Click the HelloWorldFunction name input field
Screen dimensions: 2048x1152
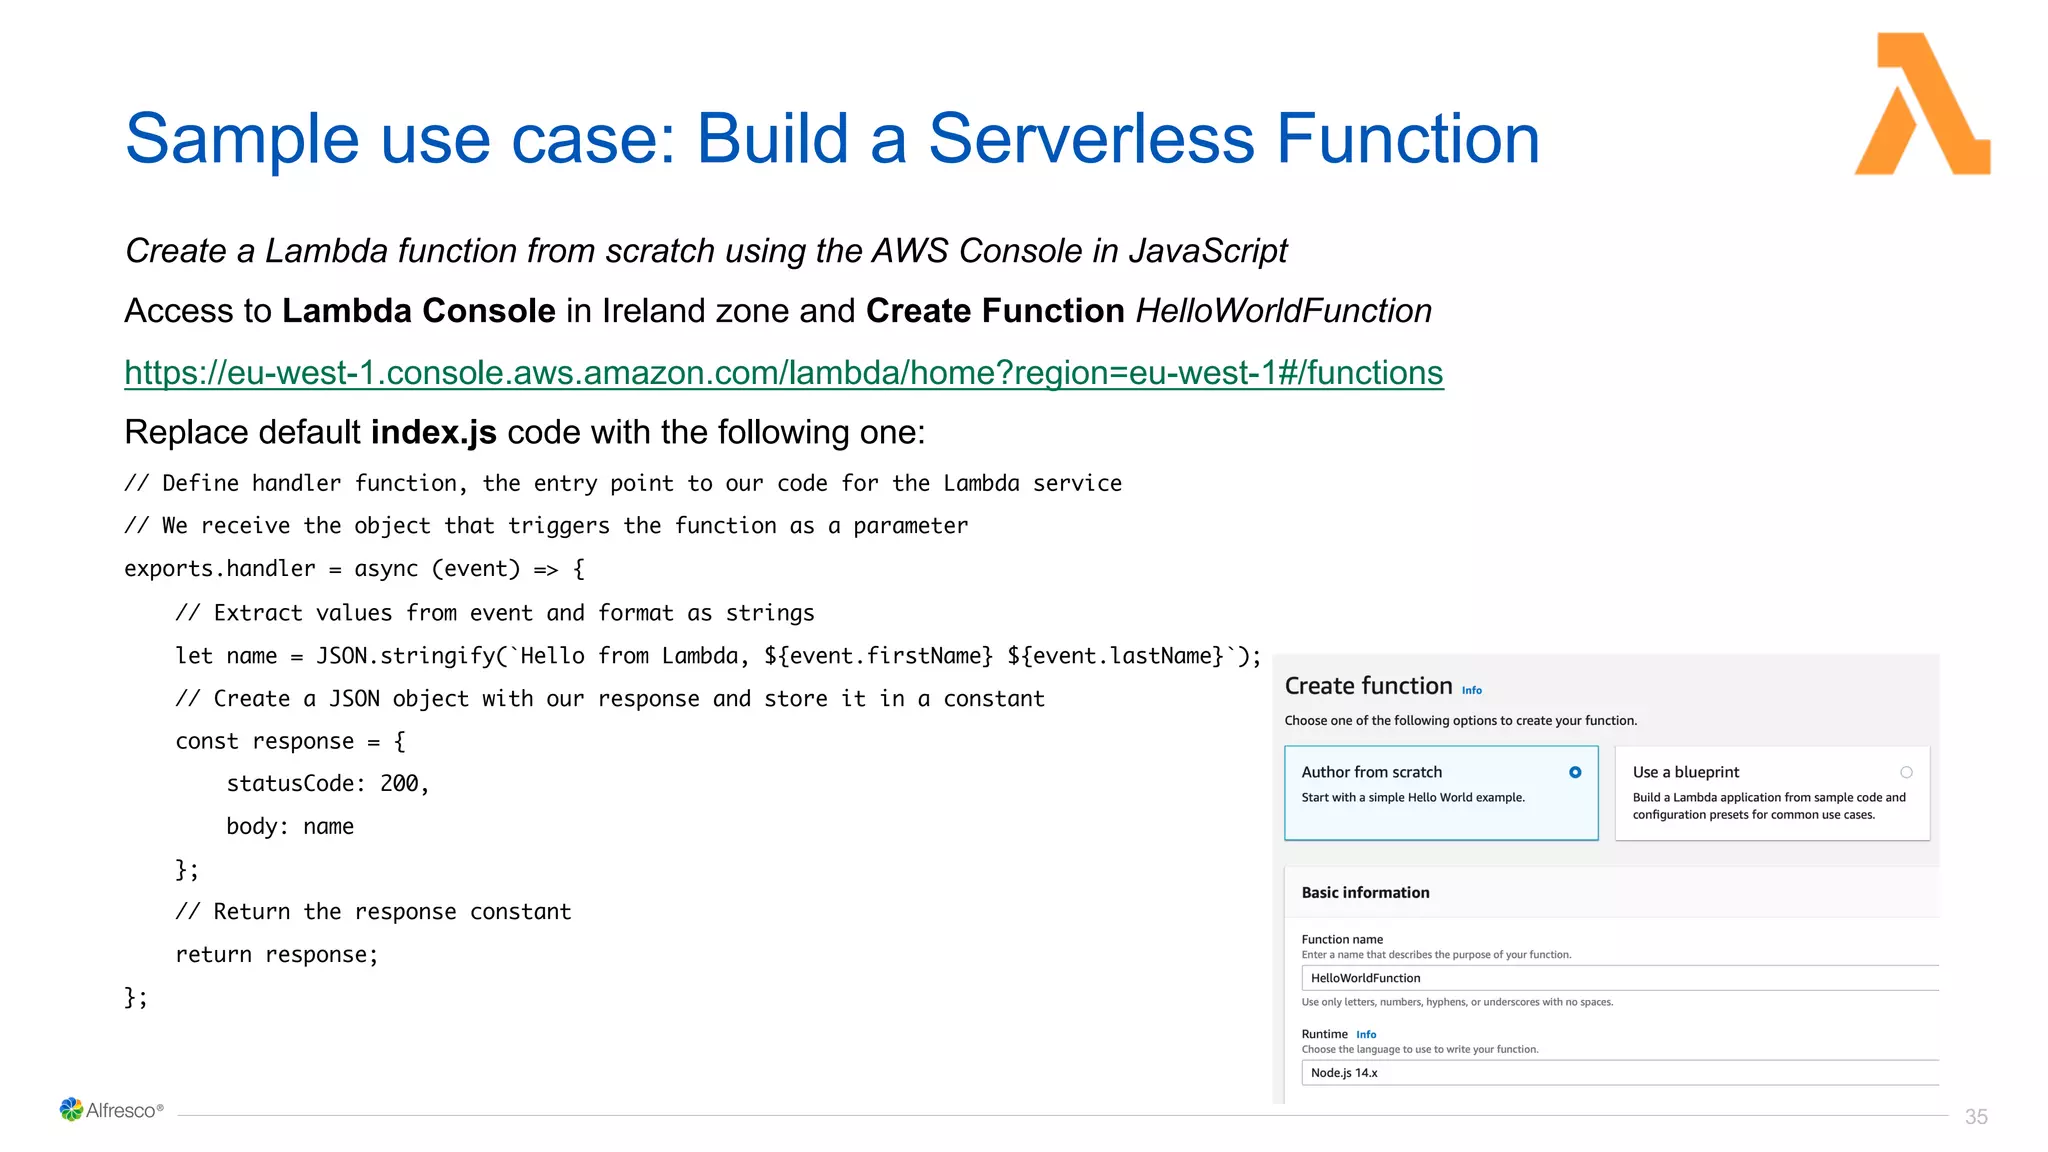pyautogui.click(x=1618, y=978)
